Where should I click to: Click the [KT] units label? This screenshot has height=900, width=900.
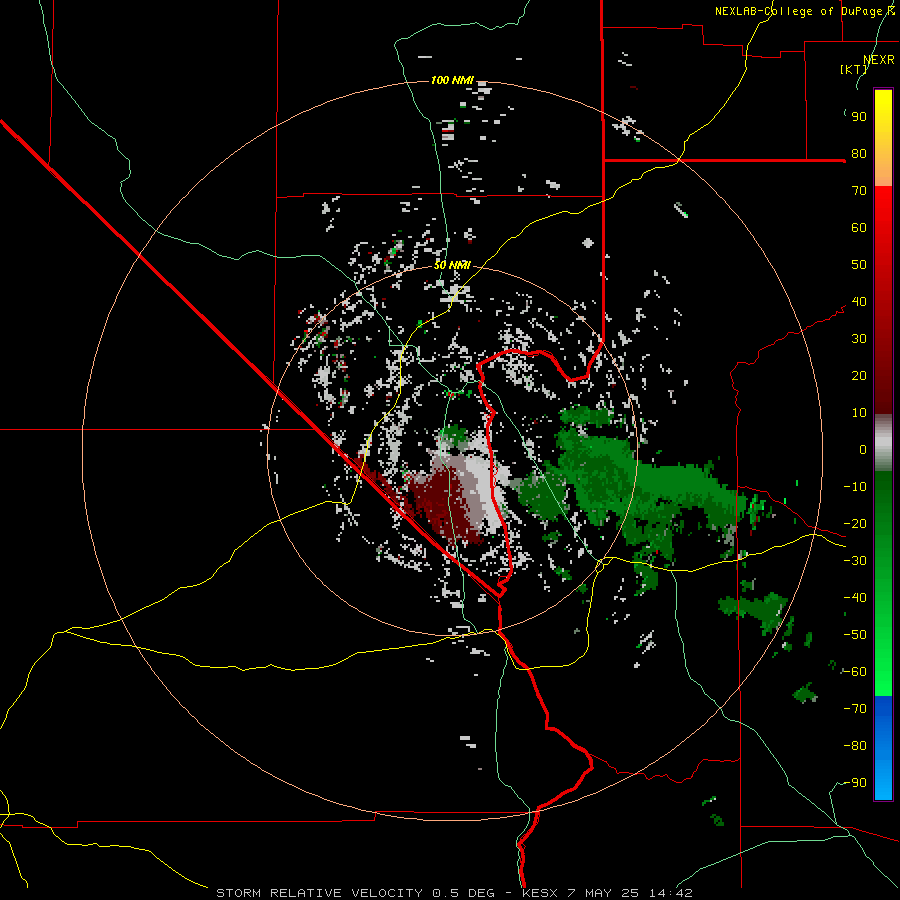(x=854, y=69)
